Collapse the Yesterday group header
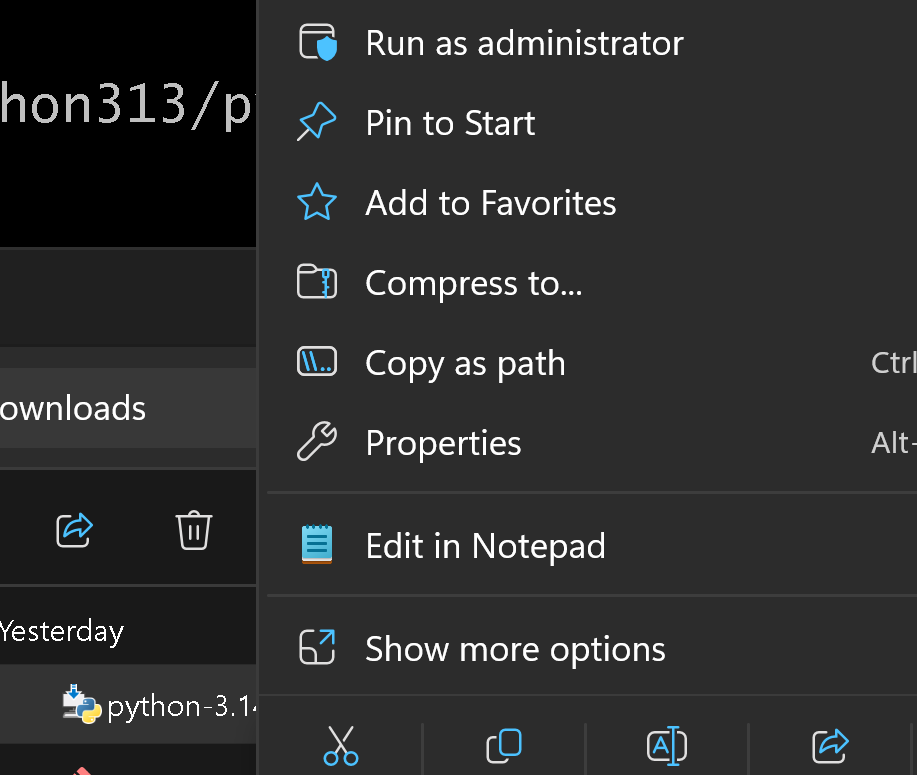Viewport: 917px width, 775px height. tap(62, 631)
